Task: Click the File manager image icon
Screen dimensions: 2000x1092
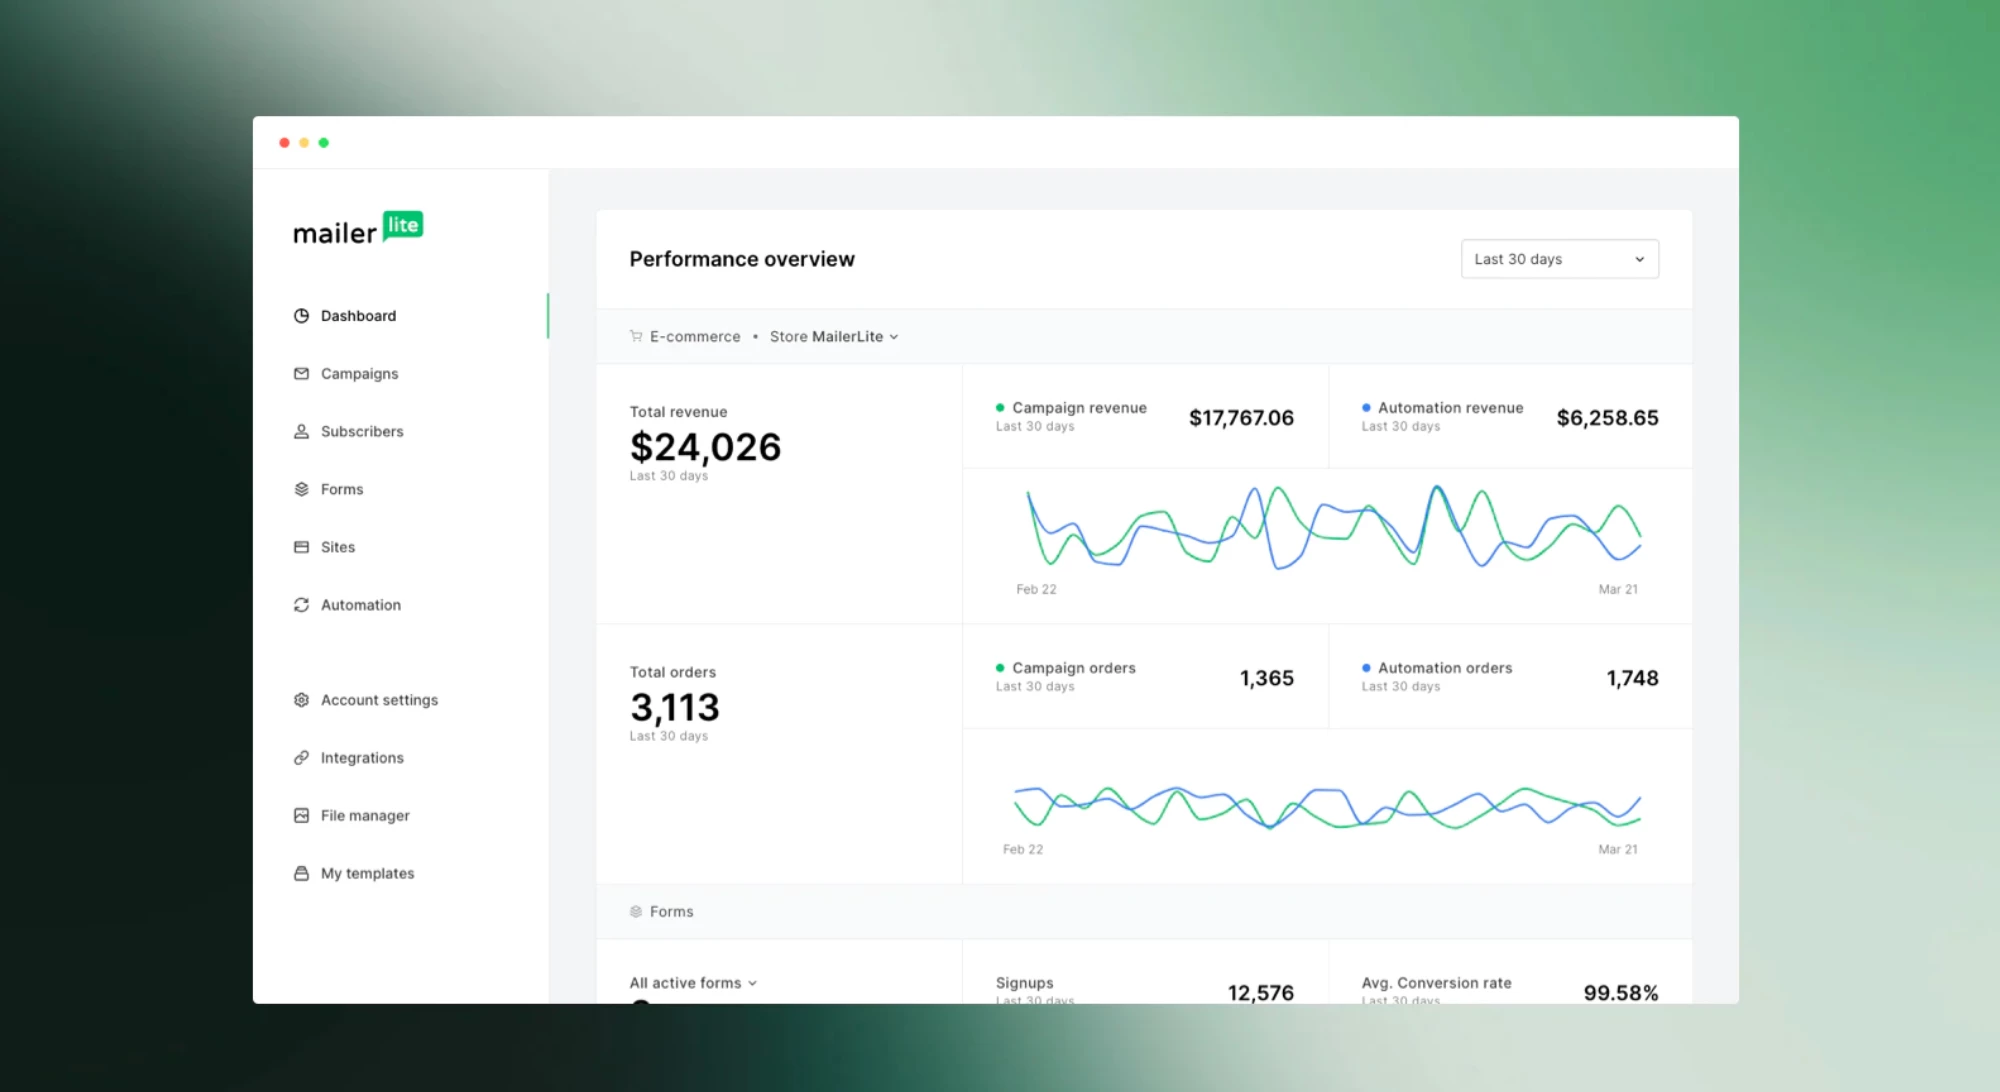Action: pos(301,816)
